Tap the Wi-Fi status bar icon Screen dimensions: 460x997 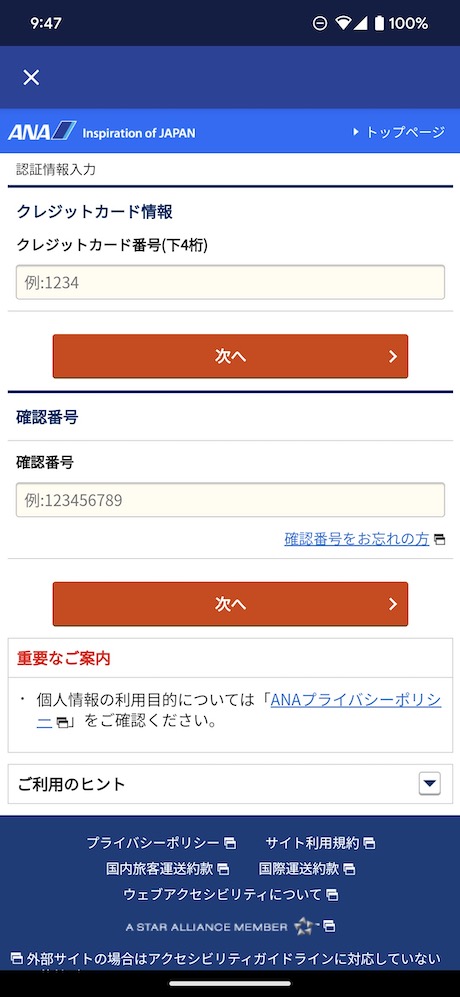(344, 24)
